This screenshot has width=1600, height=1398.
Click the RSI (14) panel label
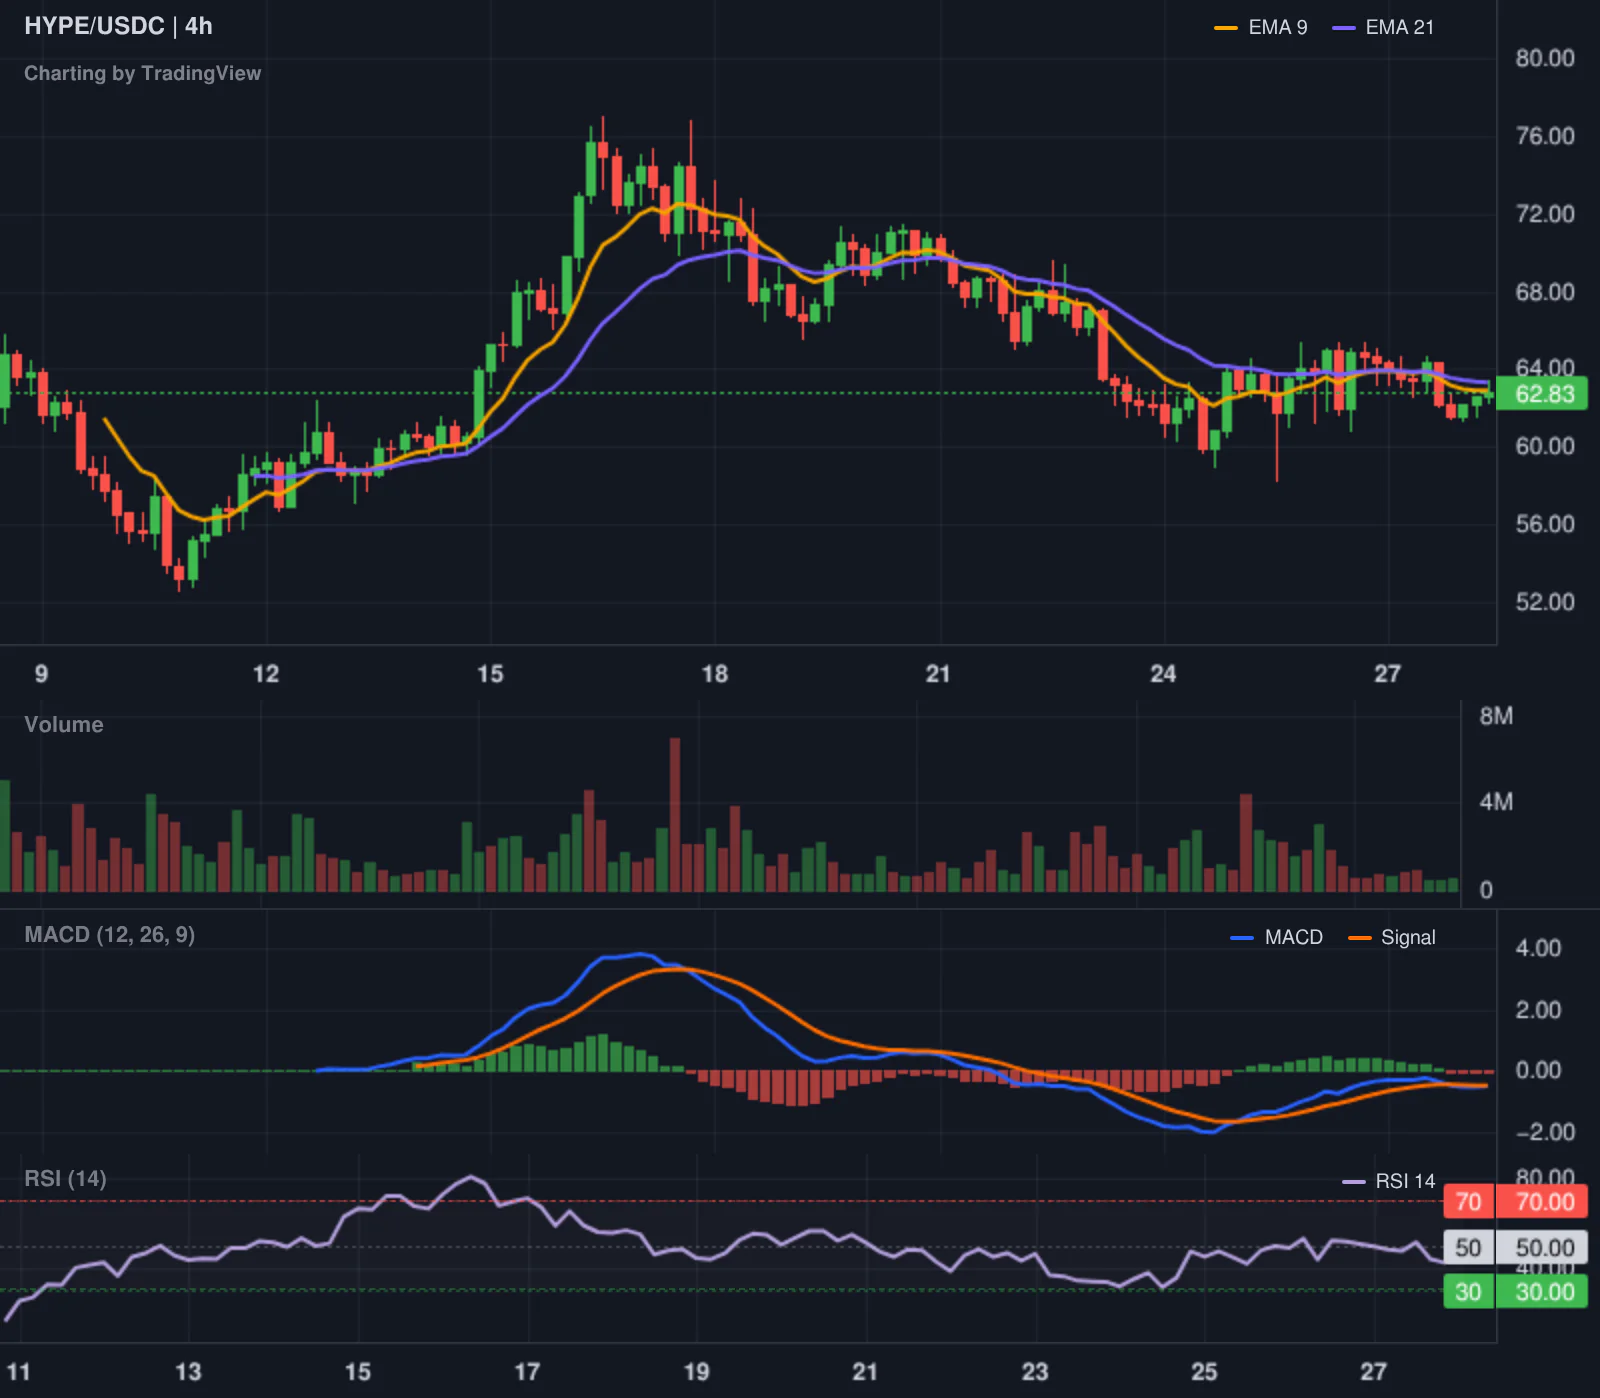(65, 1179)
